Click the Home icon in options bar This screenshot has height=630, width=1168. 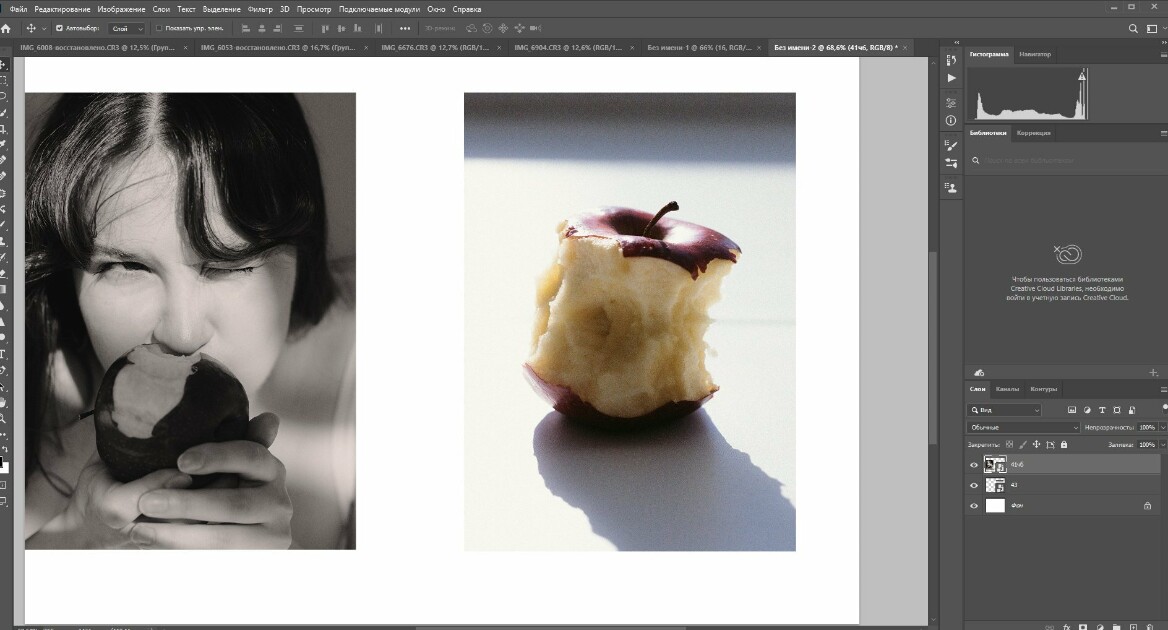6,28
